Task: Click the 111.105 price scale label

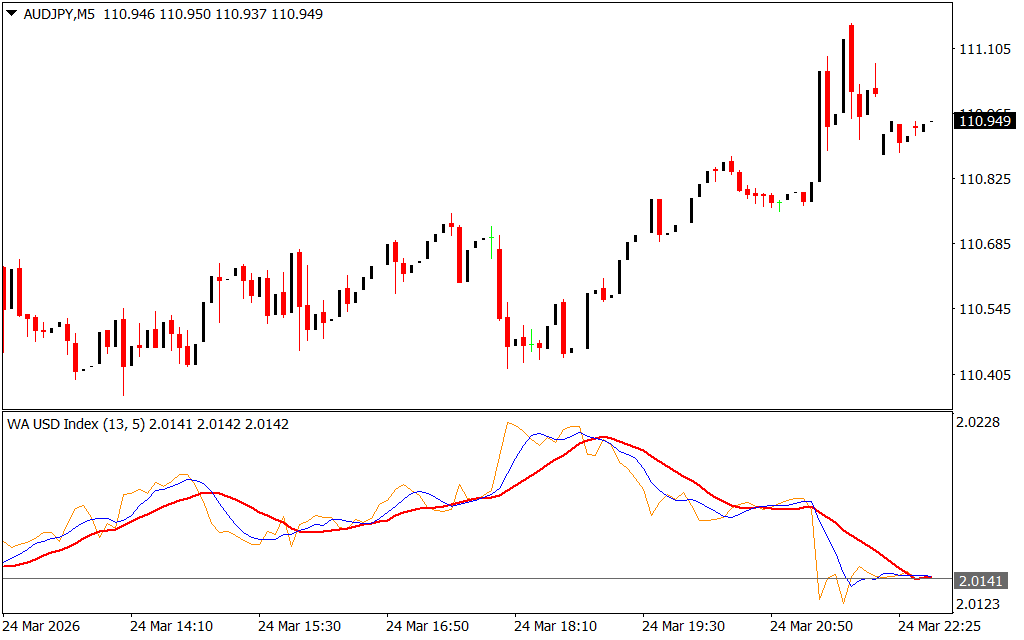Action: coord(984,50)
